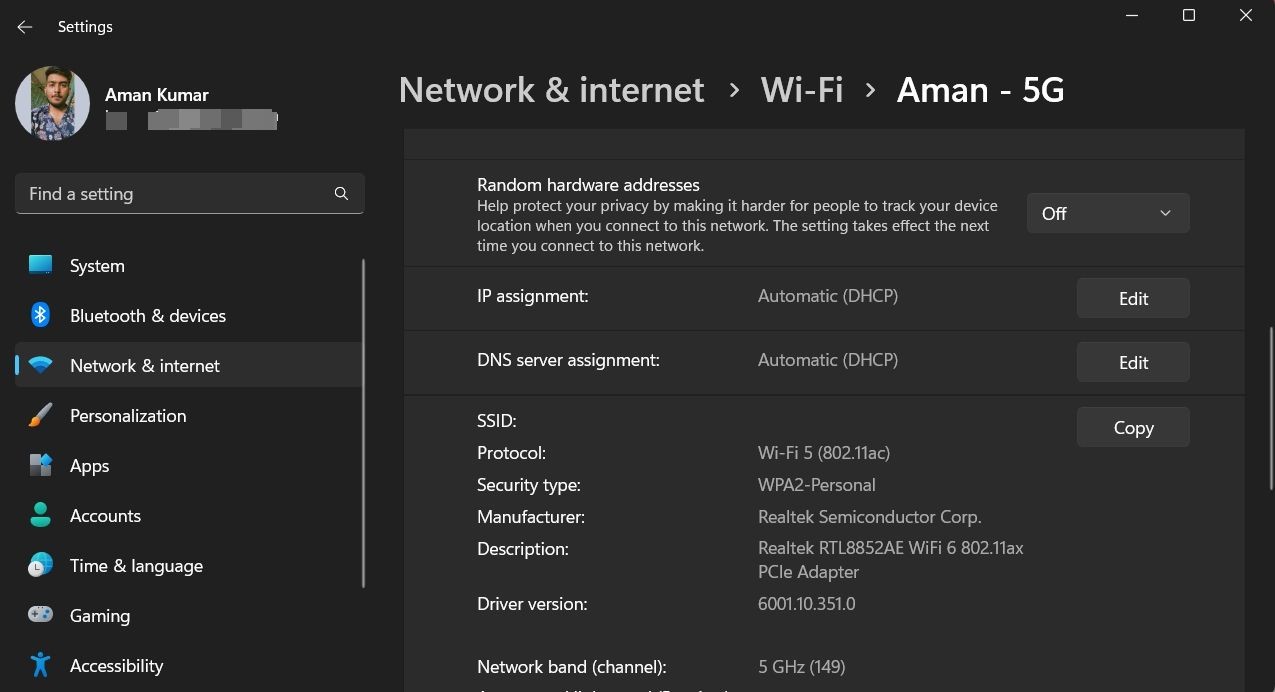Screen dimensions: 1275x692
Task: Edit the IP assignment setting
Action: [x=1133, y=298]
